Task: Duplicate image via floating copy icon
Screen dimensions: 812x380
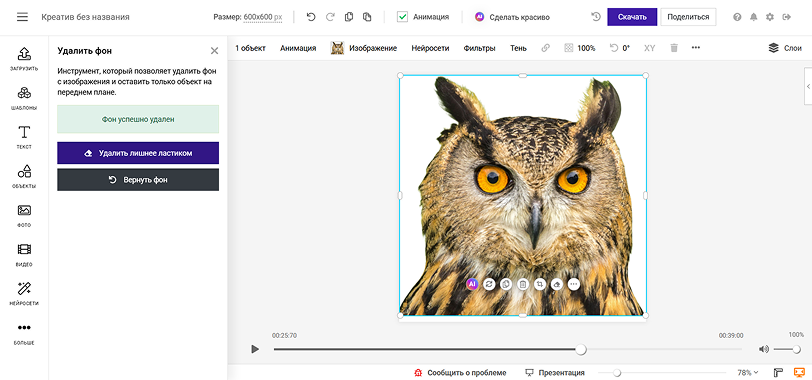Action: pos(506,284)
